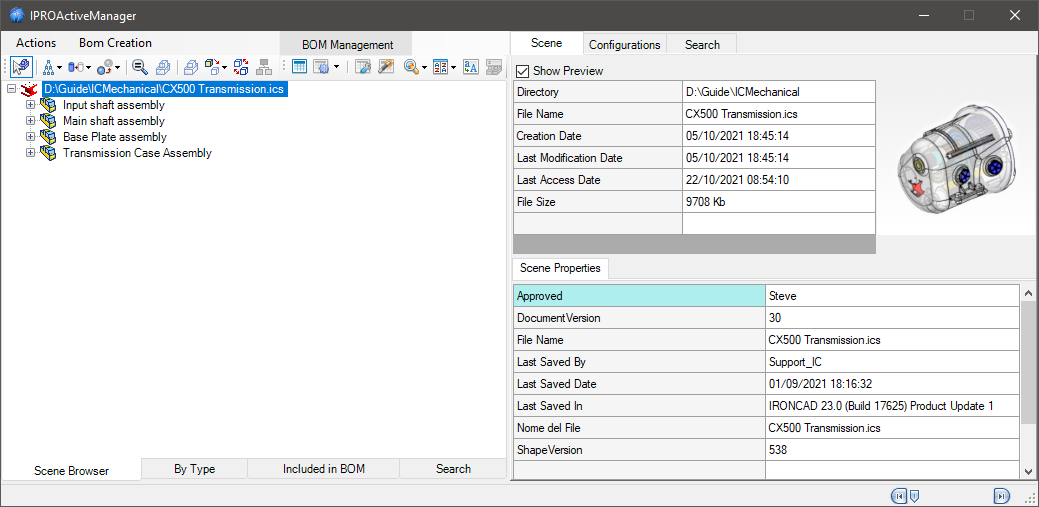Select the Approved property row label
This screenshot has height=507, width=1039.
click(x=639, y=296)
